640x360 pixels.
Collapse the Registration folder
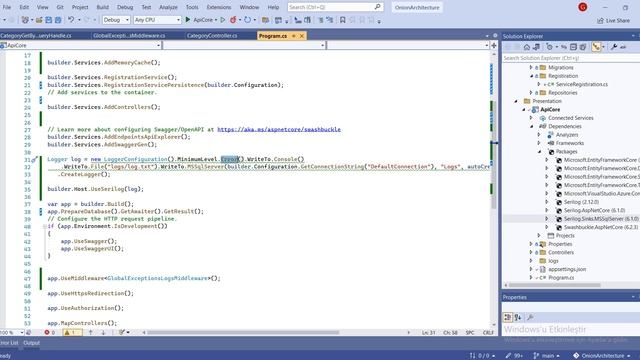[531, 76]
